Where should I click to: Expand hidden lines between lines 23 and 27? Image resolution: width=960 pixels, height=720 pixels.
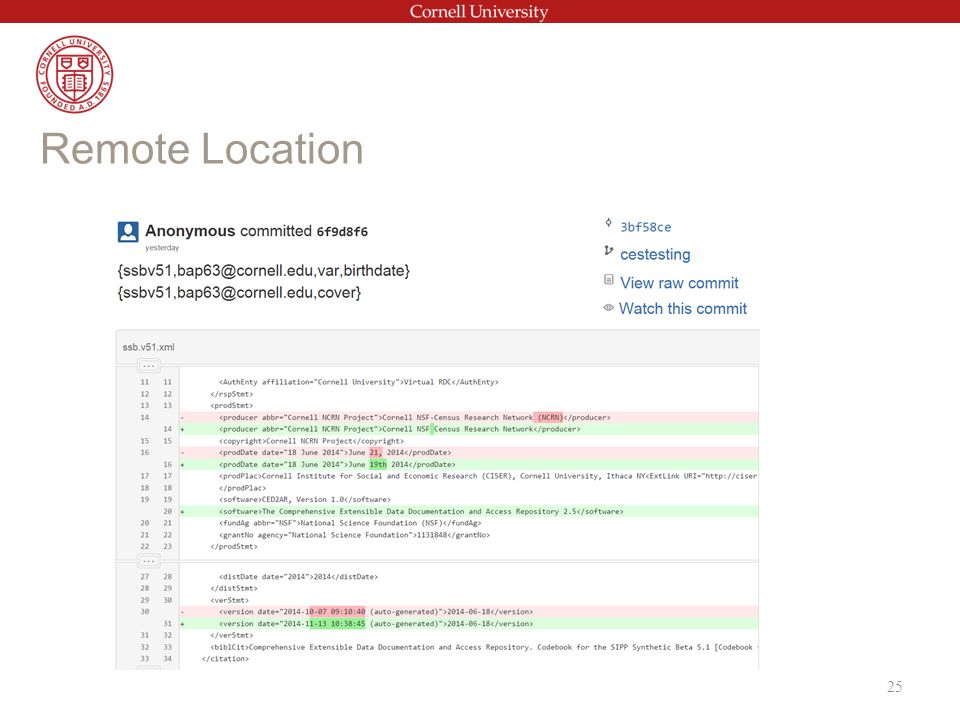coord(149,561)
